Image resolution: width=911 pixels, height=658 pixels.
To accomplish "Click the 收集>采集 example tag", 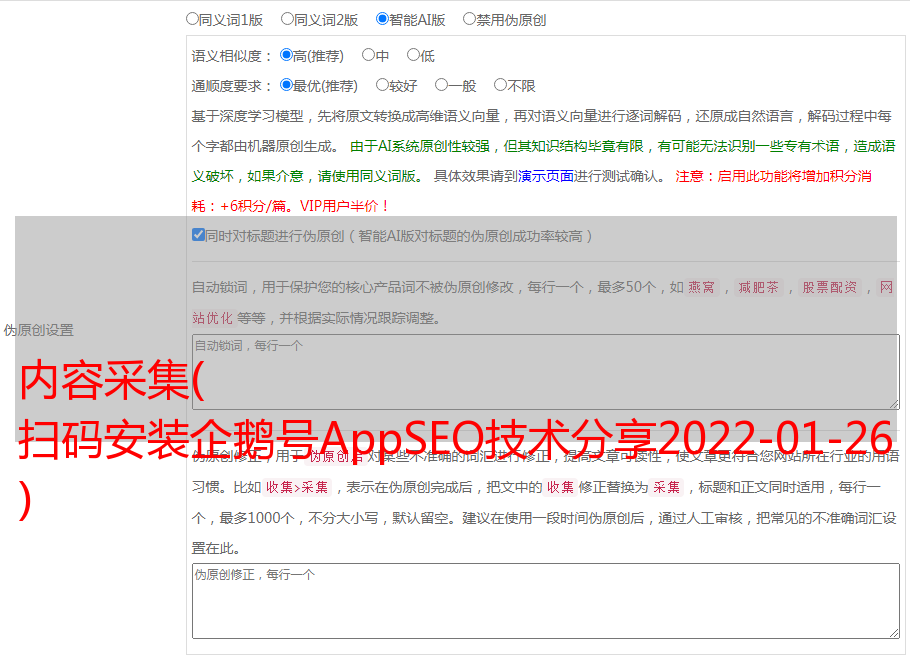I will (x=297, y=487).
